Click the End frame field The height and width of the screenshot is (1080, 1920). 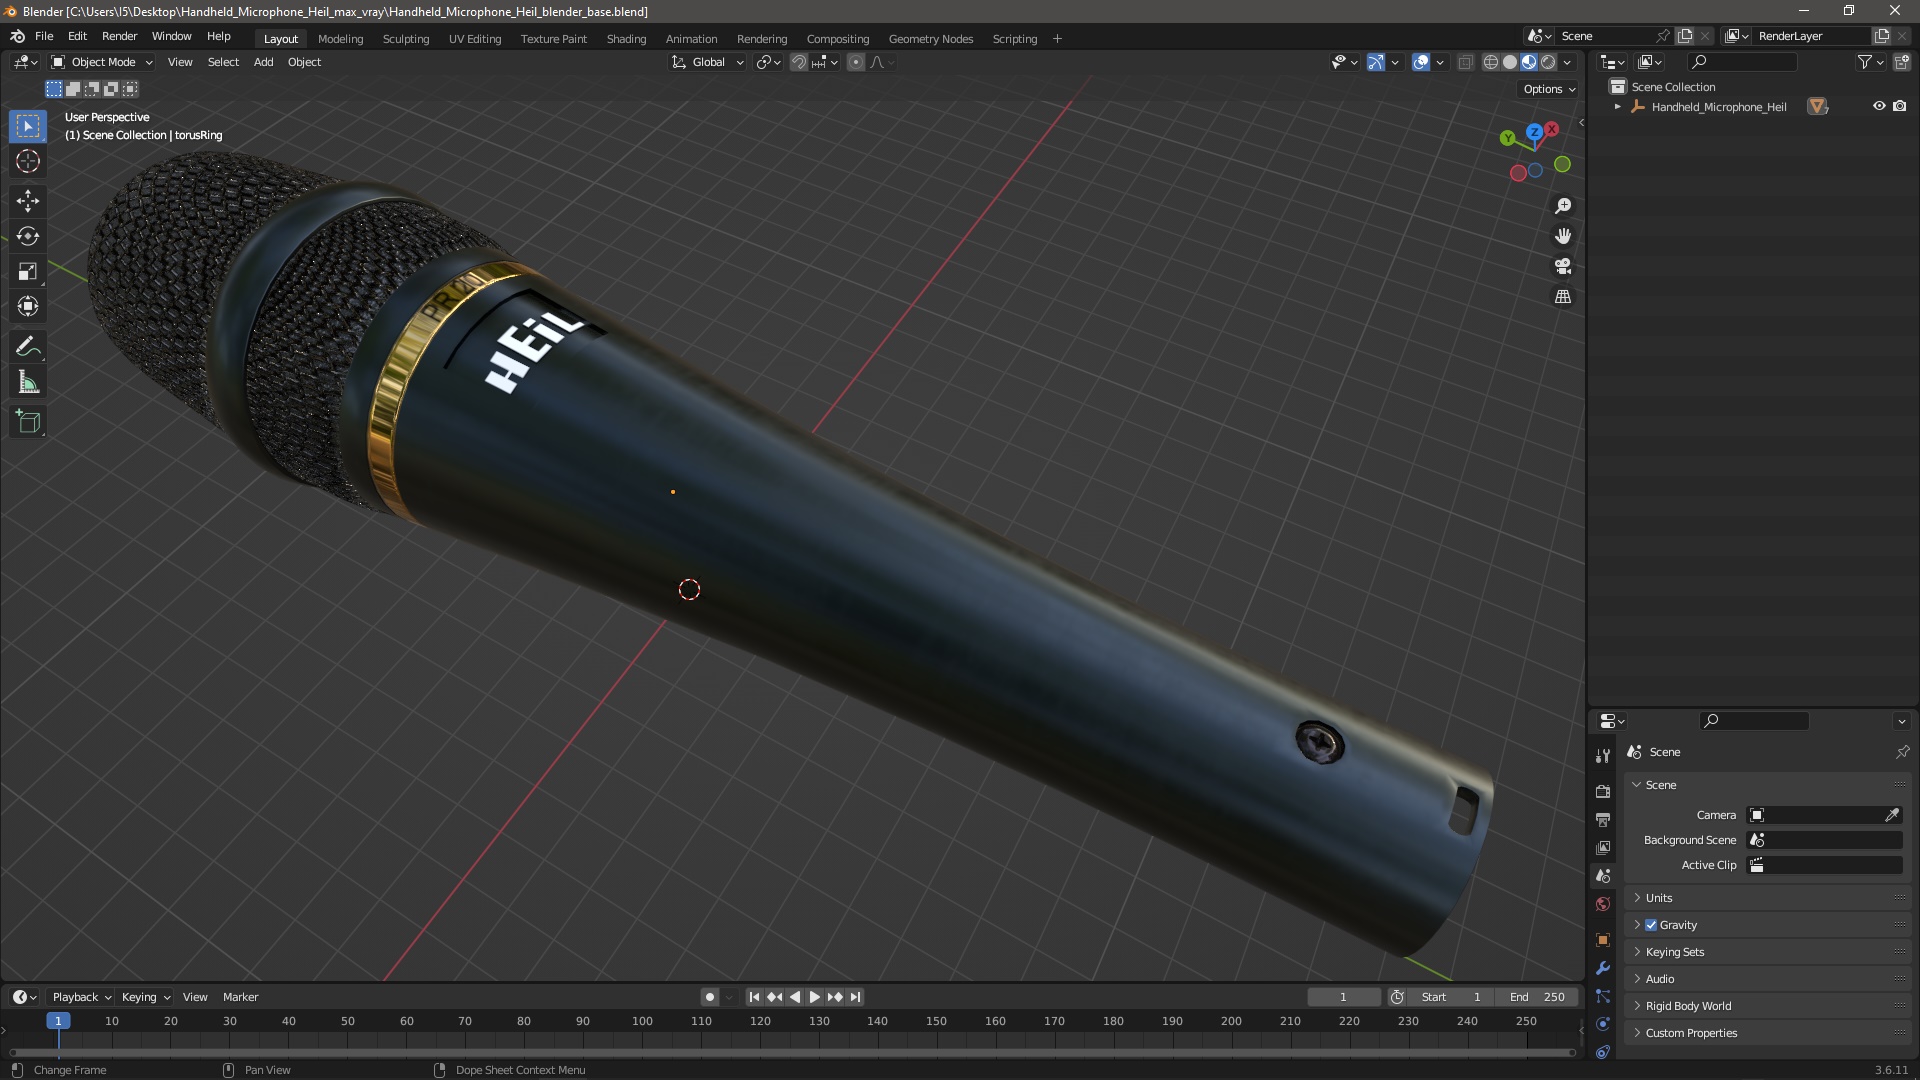tap(1537, 997)
